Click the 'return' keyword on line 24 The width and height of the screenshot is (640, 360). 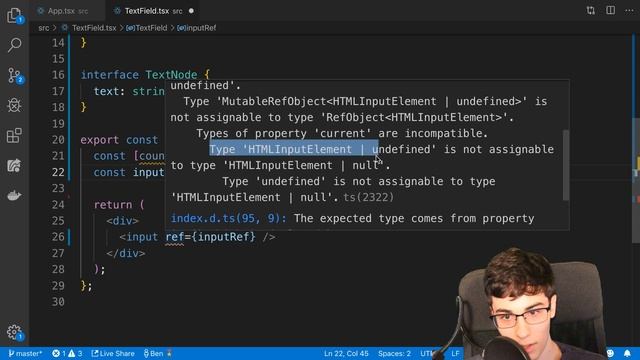[x=113, y=204]
